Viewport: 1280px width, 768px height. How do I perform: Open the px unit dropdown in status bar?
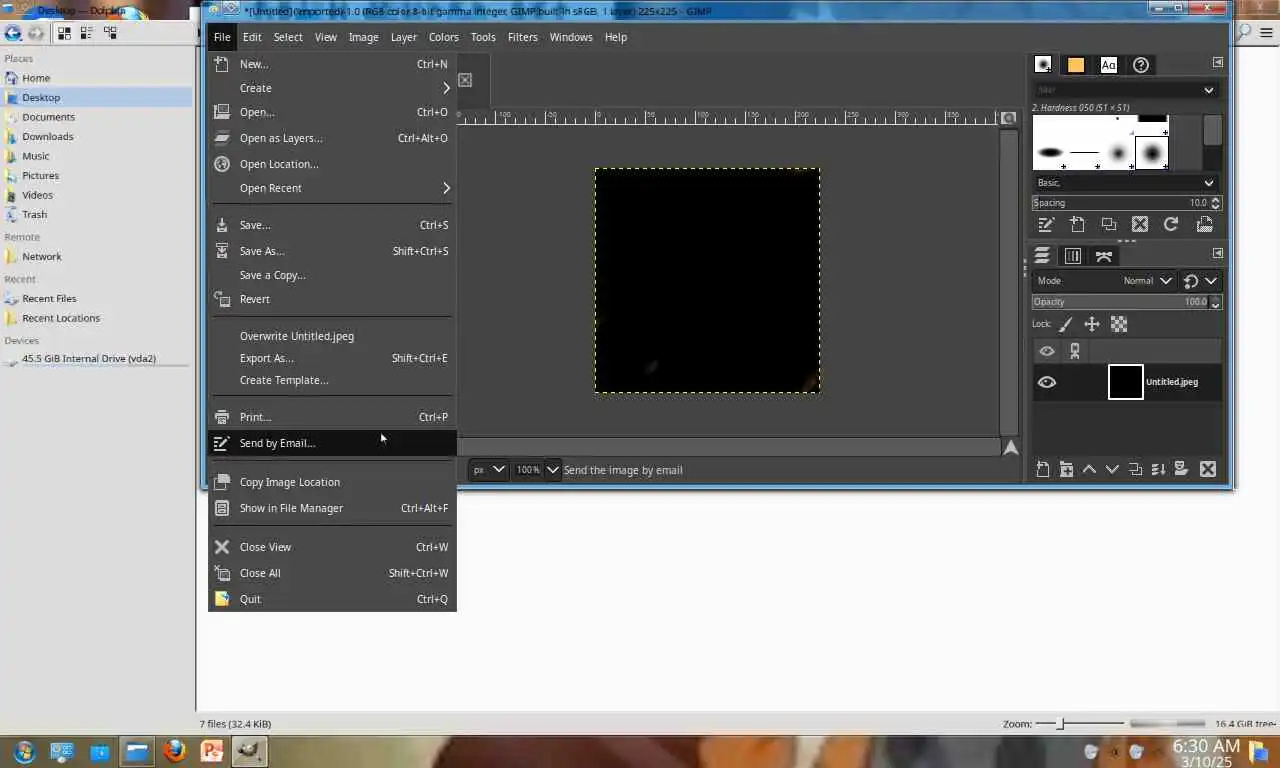point(488,470)
